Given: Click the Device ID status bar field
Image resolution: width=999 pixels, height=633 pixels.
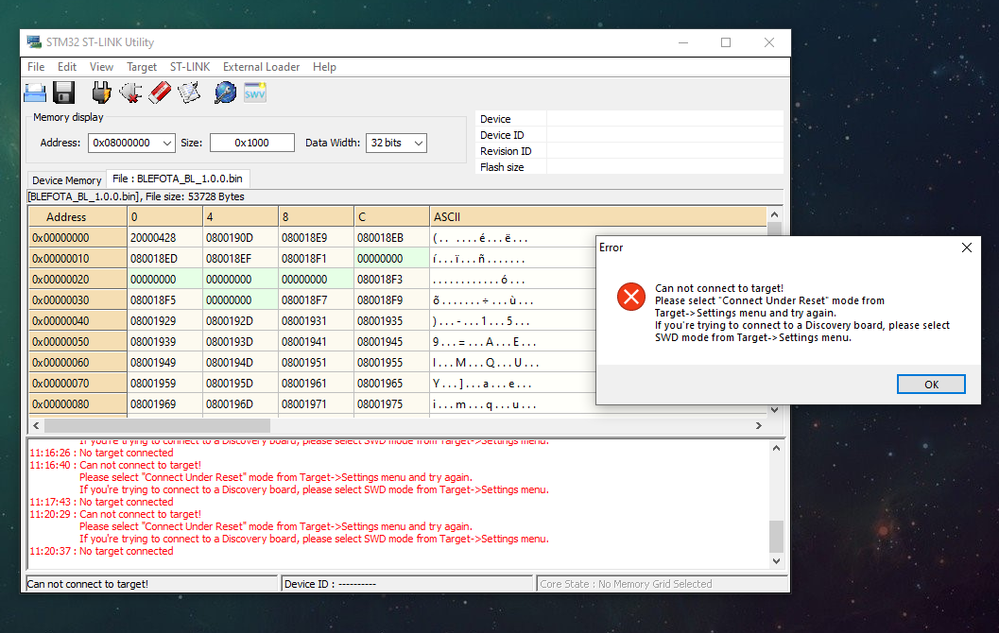Looking at the screenshot, I should tap(406, 584).
